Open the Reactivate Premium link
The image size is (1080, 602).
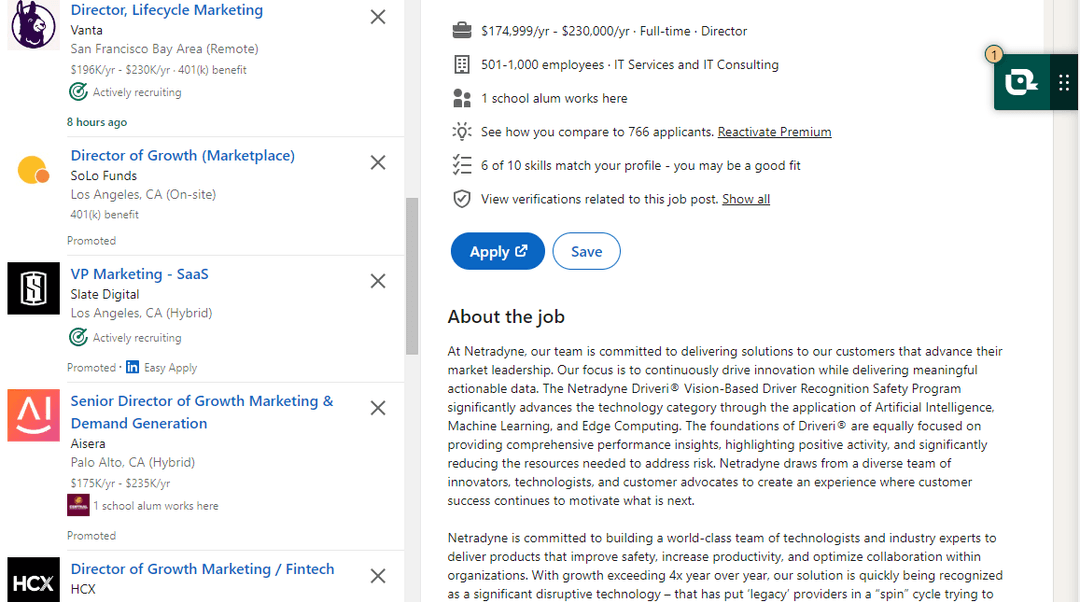774,131
